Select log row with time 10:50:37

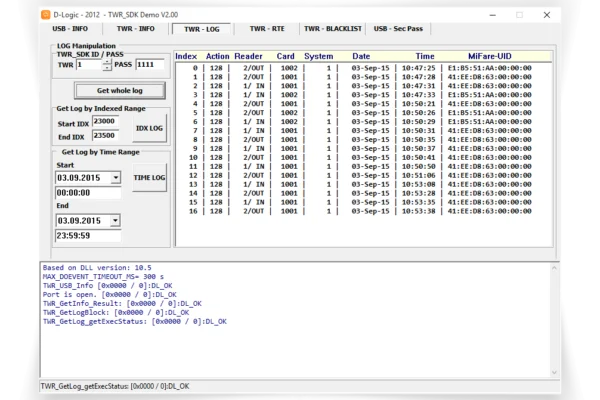click(x=362, y=149)
